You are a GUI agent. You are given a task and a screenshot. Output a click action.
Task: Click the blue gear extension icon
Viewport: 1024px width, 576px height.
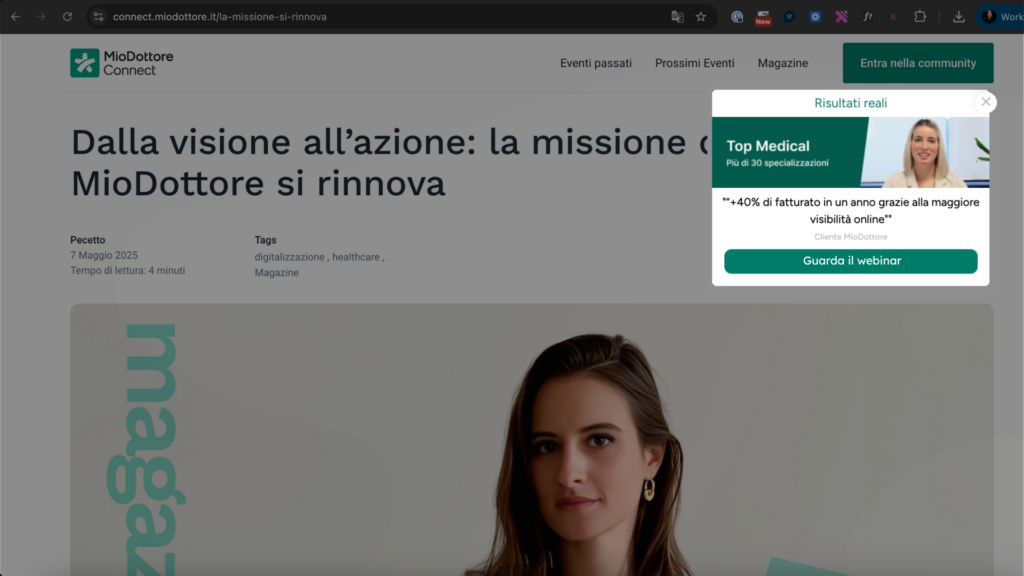pos(815,16)
